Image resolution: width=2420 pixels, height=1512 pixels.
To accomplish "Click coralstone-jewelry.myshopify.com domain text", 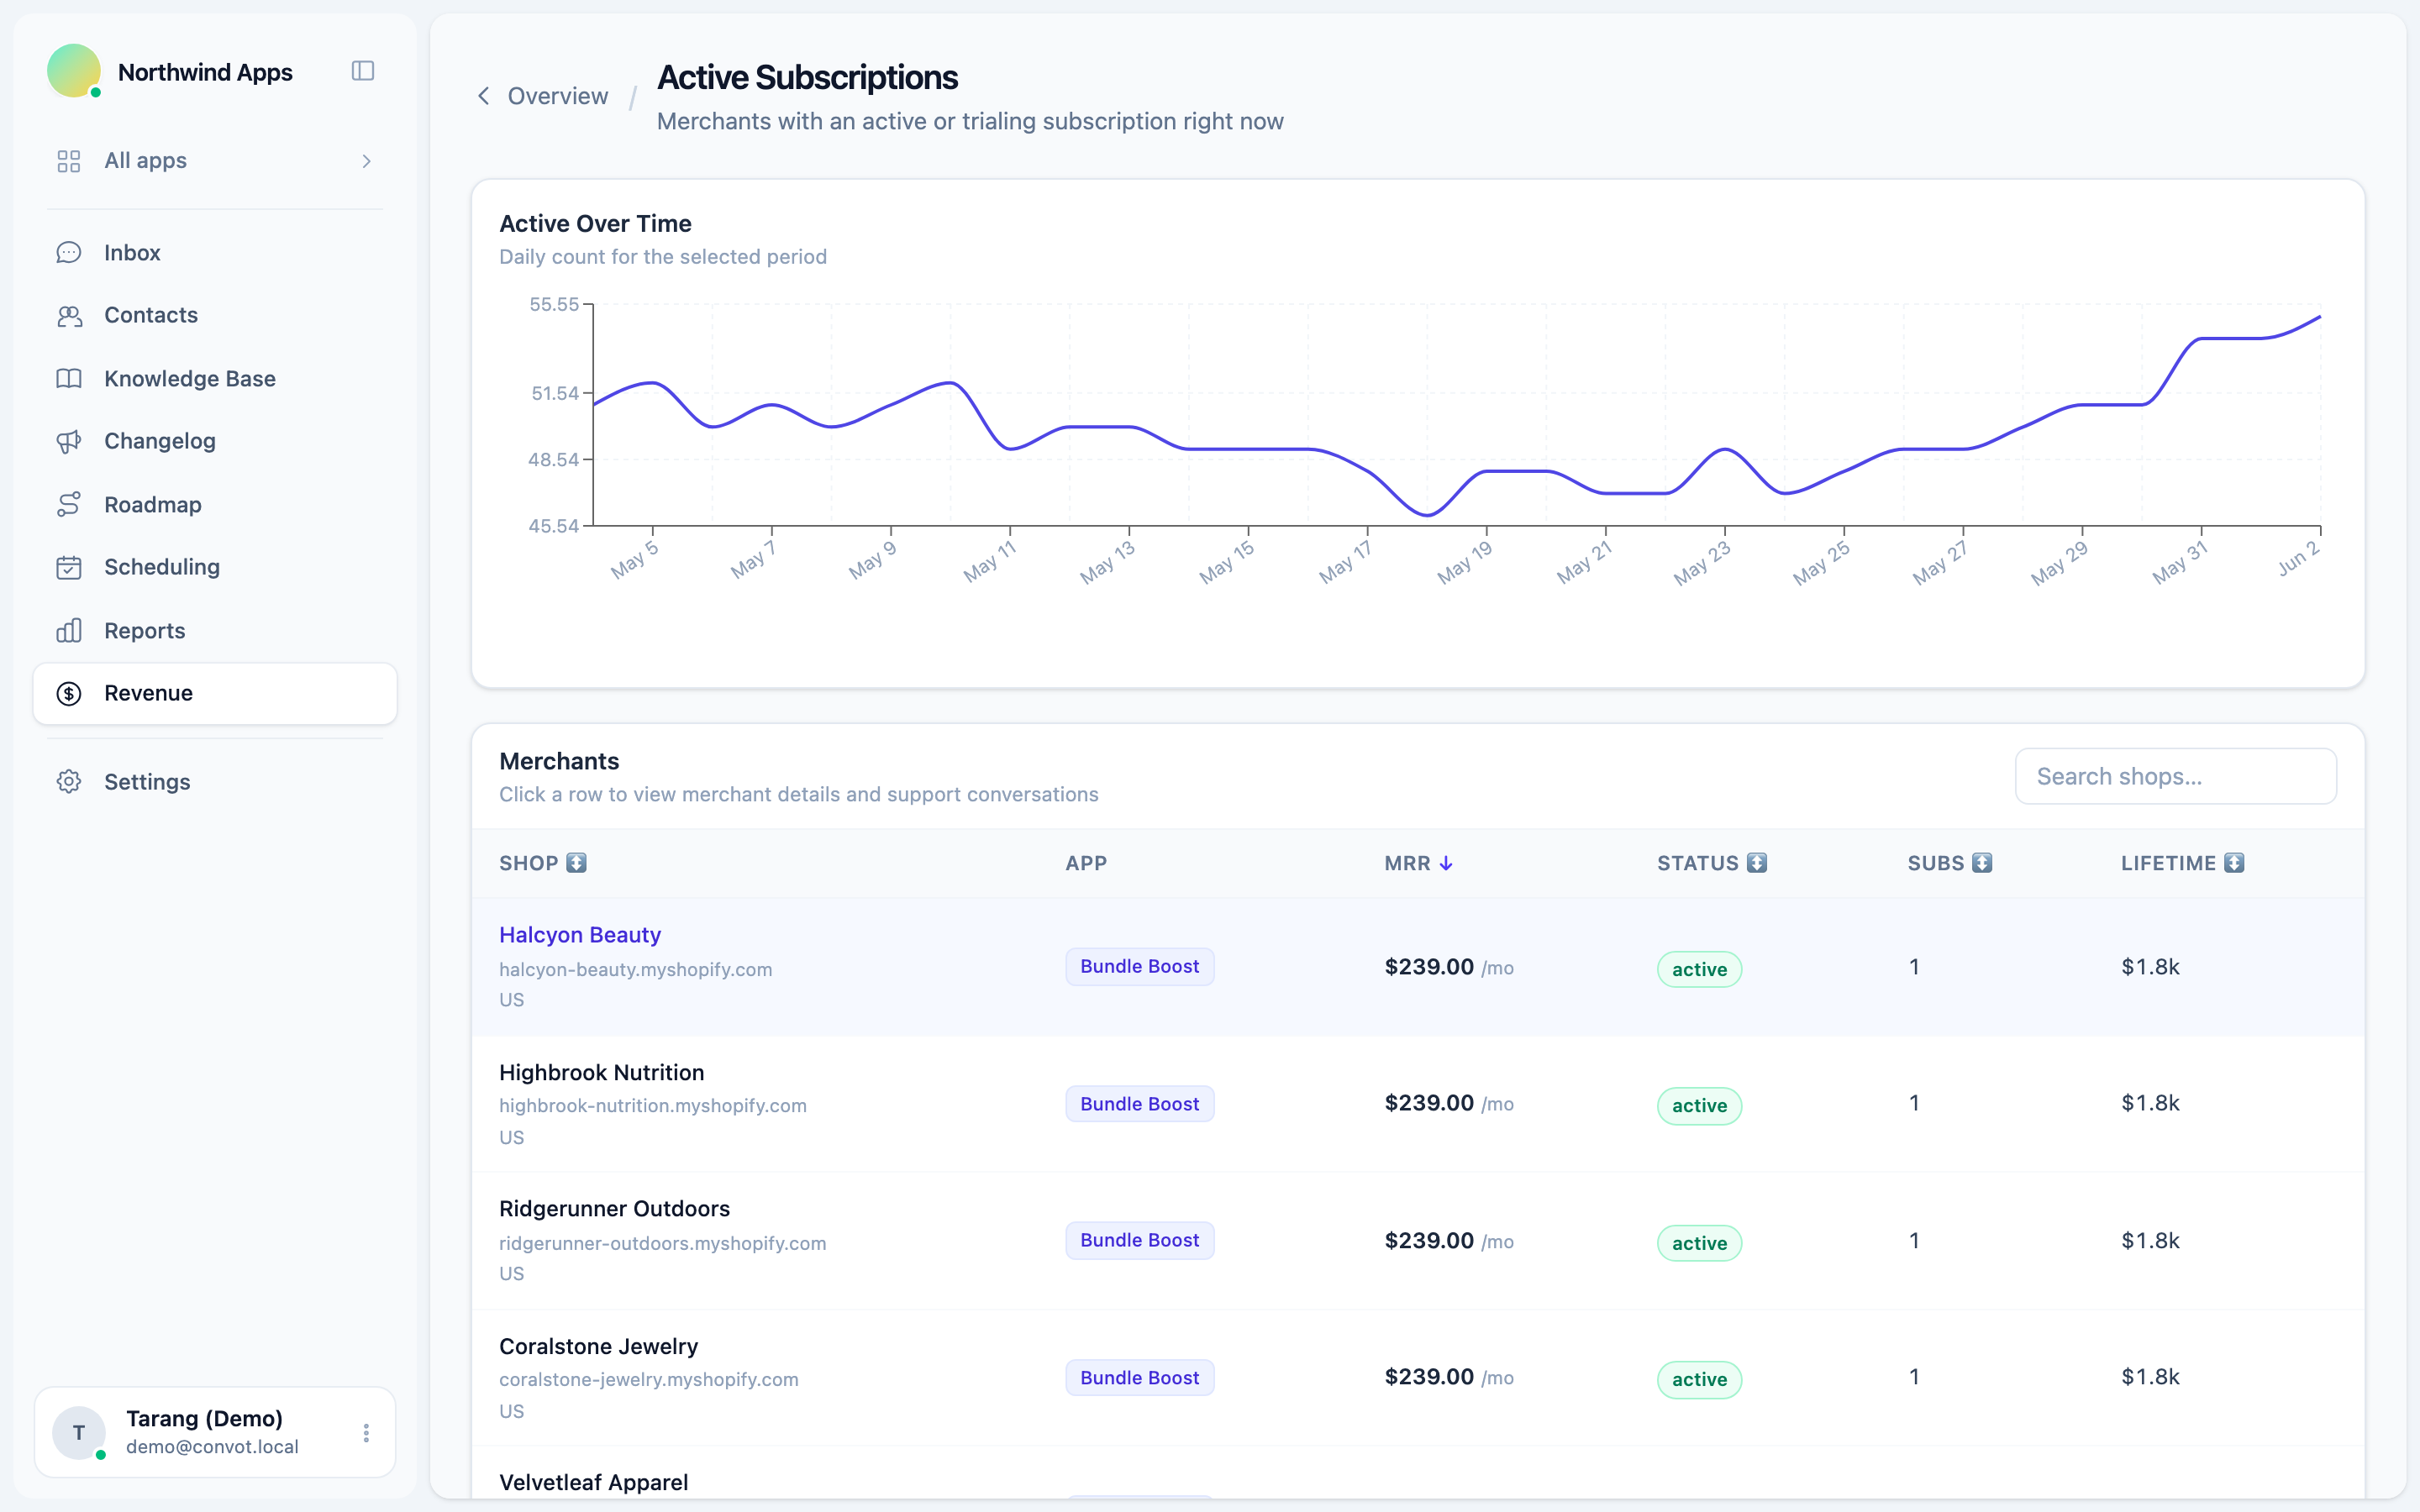I will [x=648, y=1380].
